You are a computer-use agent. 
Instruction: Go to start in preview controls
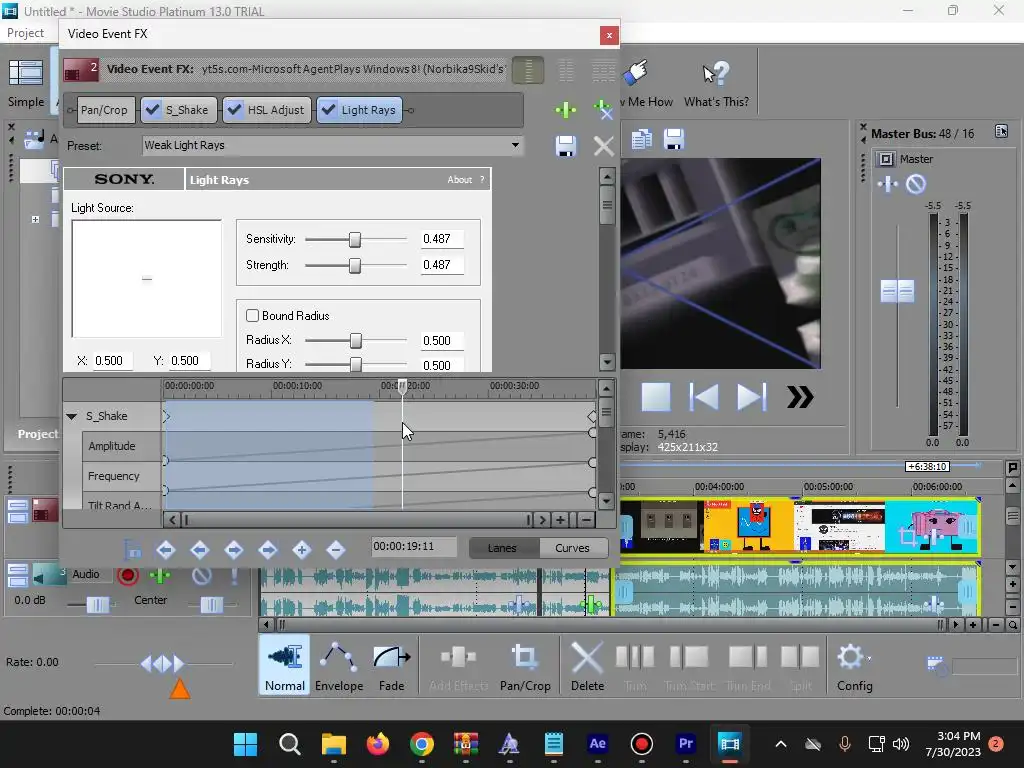(x=704, y=397)
